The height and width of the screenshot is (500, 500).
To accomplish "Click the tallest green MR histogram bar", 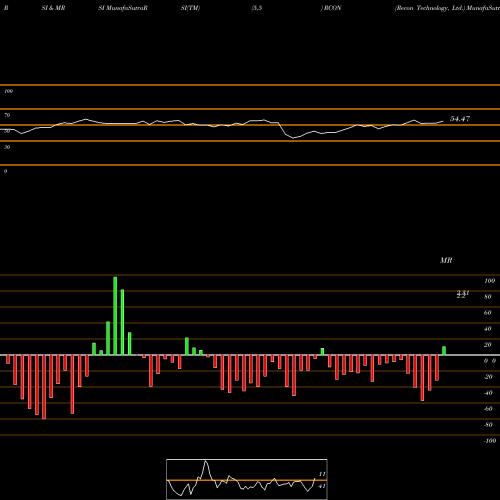I will tap(115, 316).
